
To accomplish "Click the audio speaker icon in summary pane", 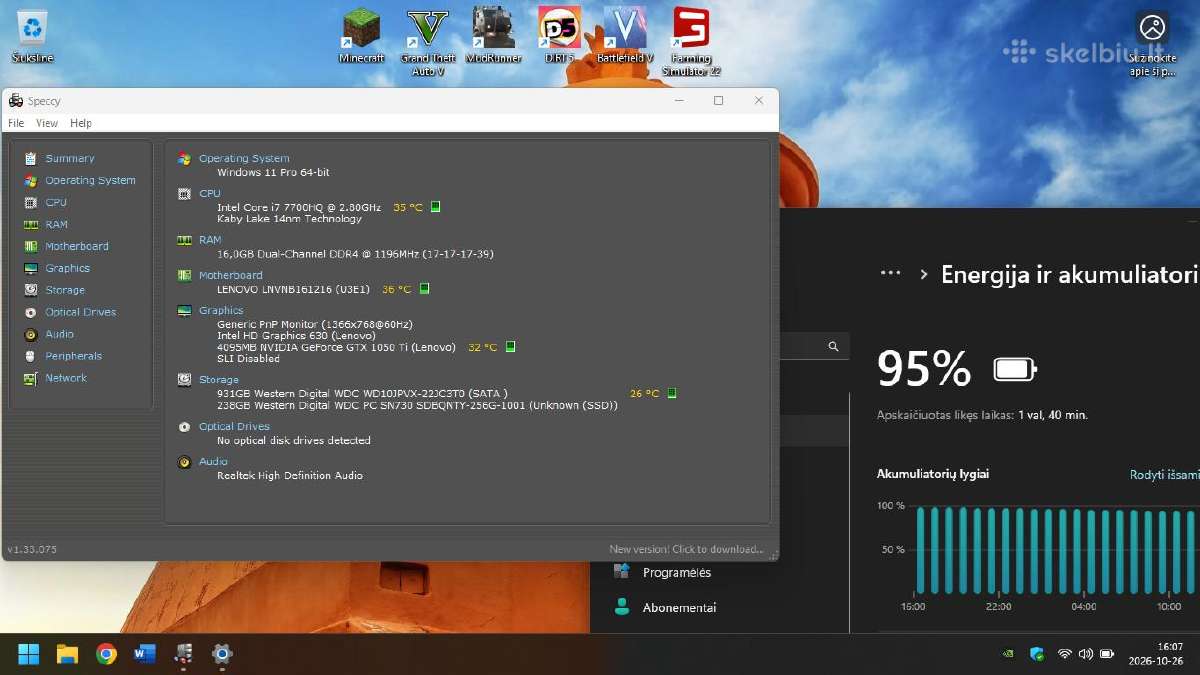I will click(184, 462).
